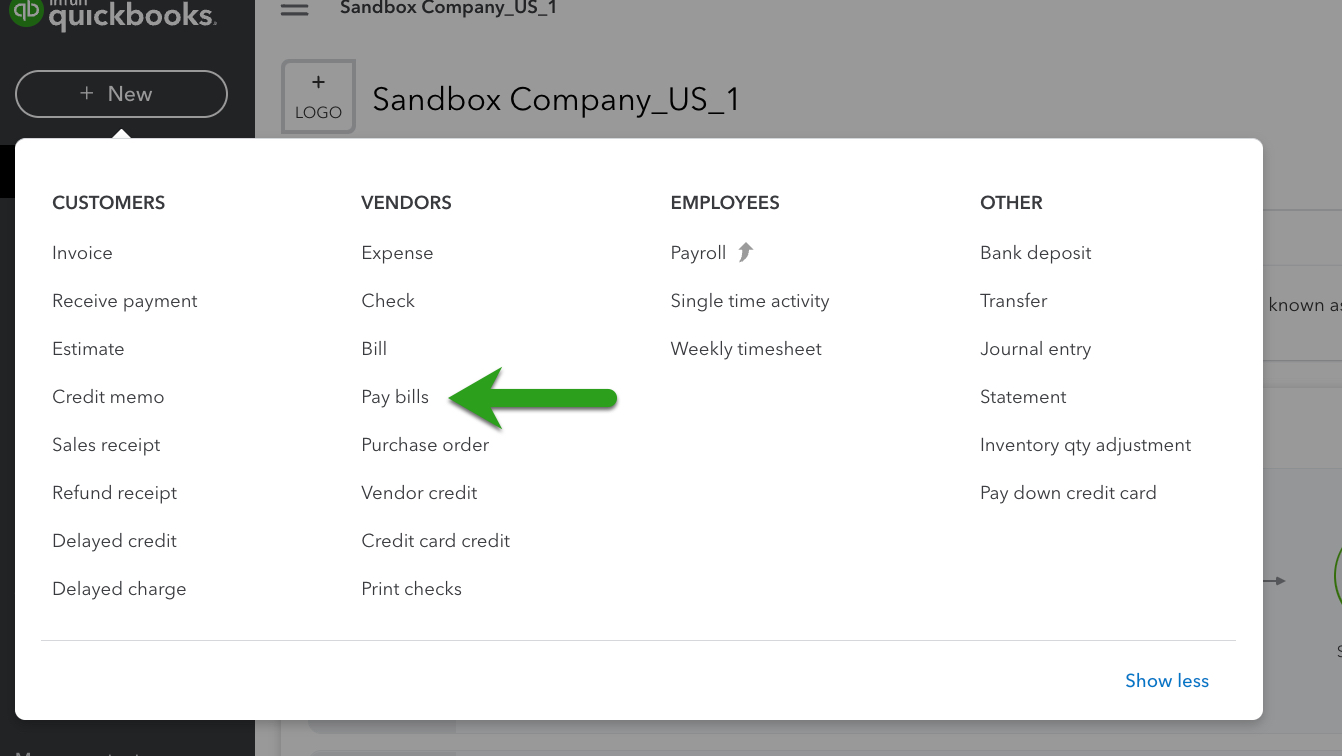Open the Credit memo form
This screenshot has height=756, width=1342.
tap(108, 396)
